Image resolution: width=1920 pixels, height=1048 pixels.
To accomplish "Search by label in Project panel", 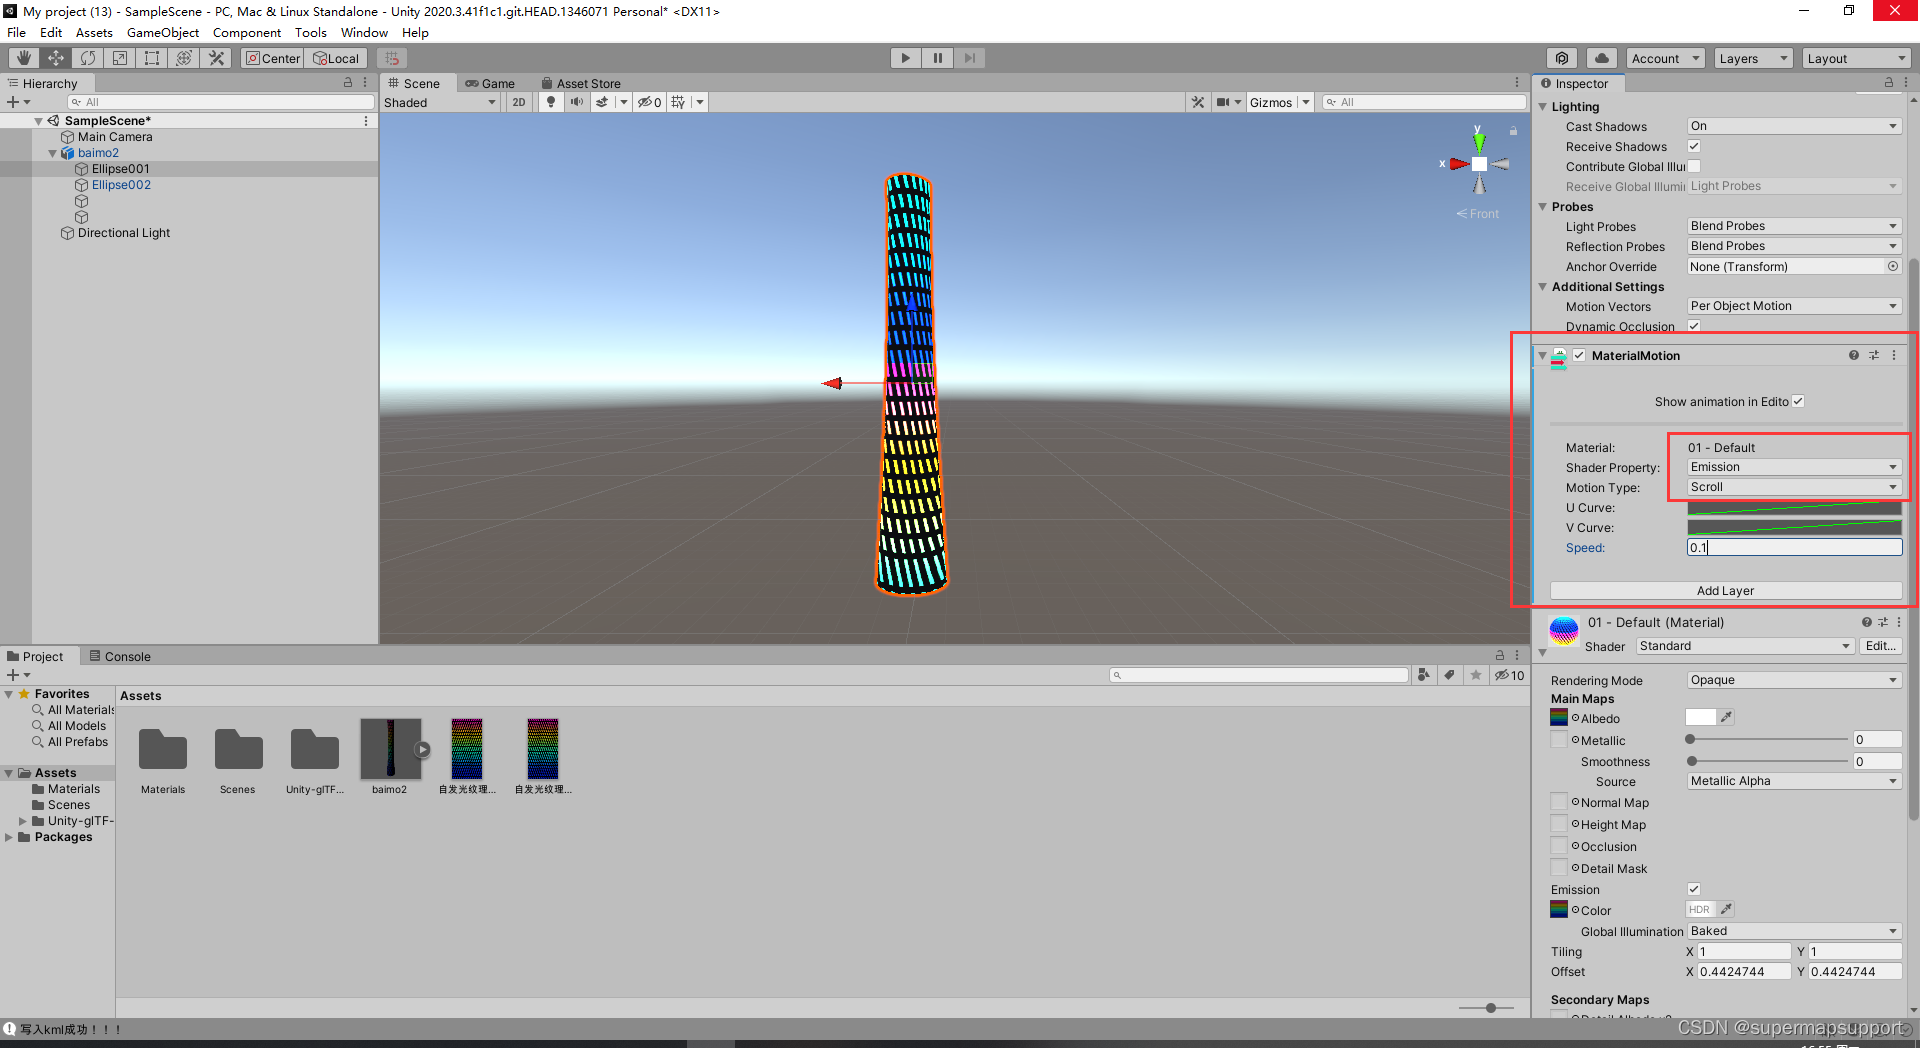I will point(1450,675).
